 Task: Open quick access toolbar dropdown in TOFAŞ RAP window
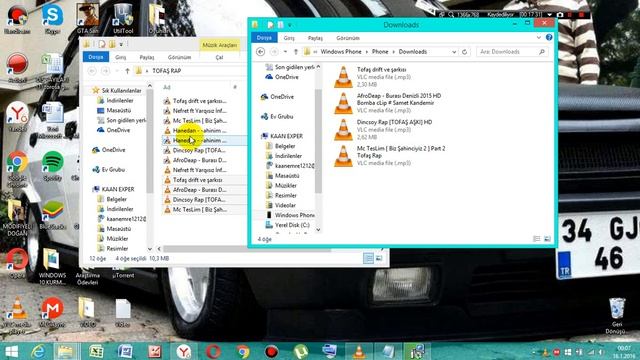121,44
